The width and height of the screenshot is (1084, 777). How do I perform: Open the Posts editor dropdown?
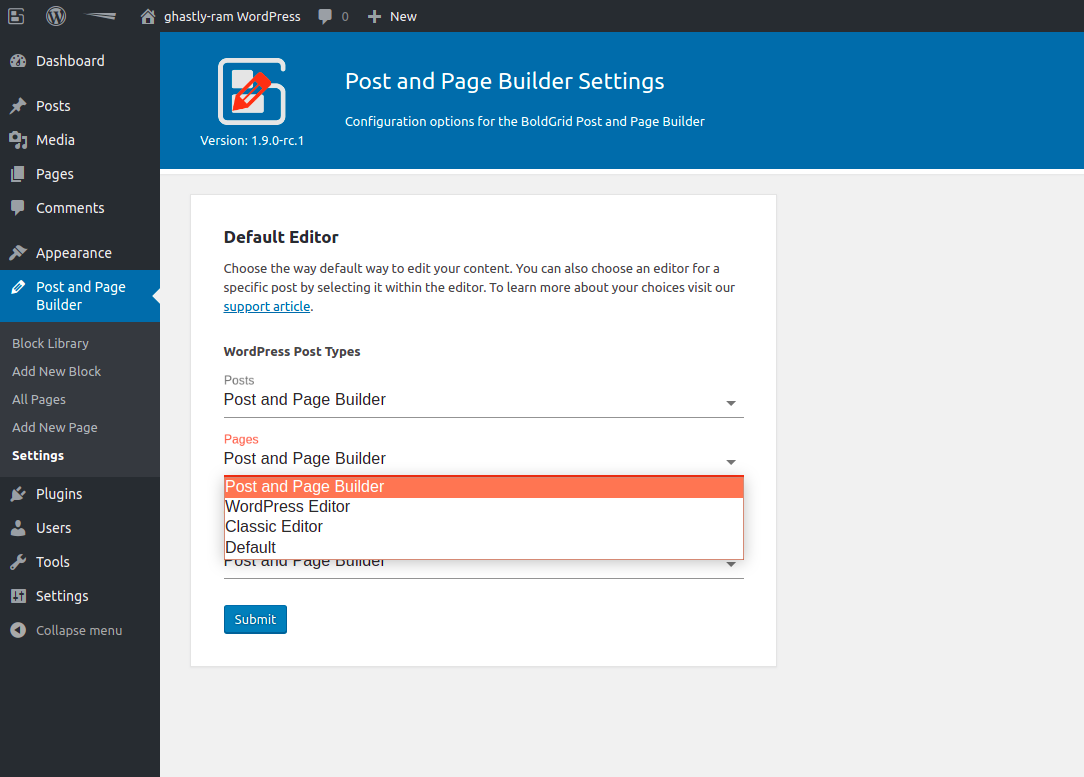[483, 400]
